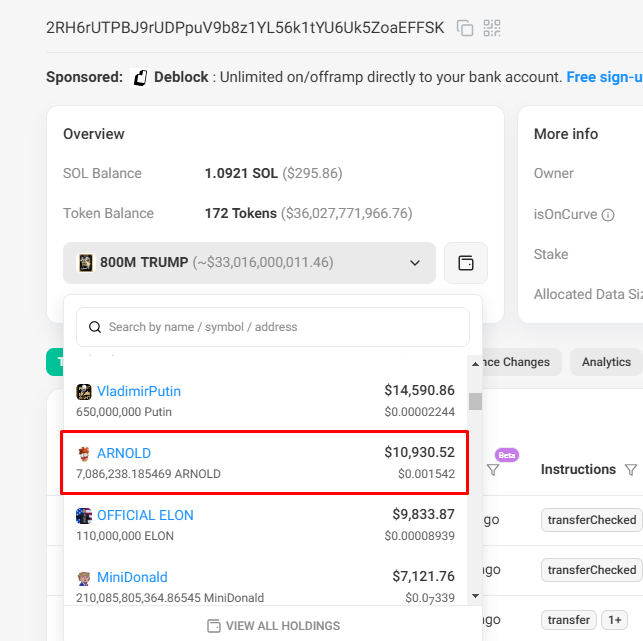
Task: Click the MiniDonald token avatar icon
Action: tap(84, 578)
